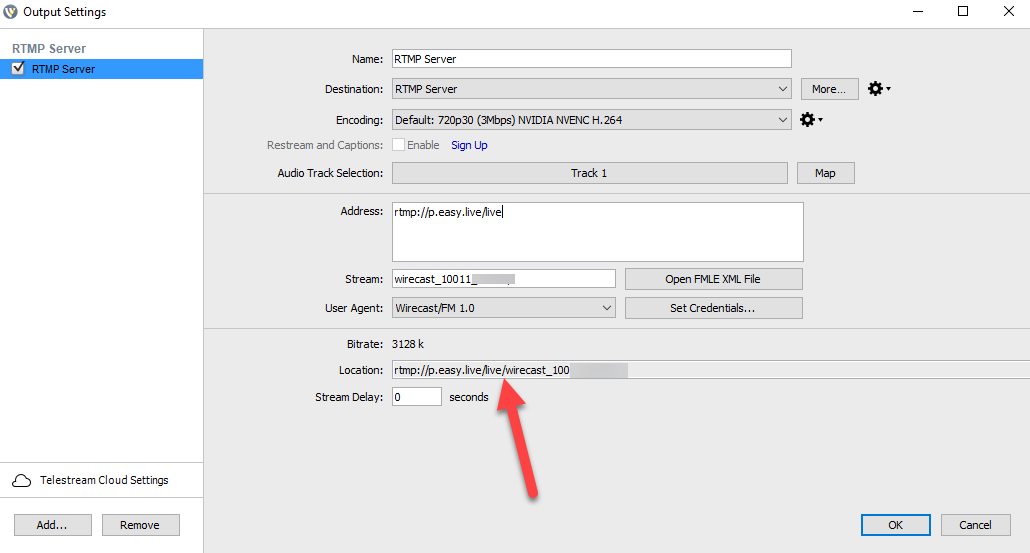The height and width of the screenshot is (553, 1030).
Task: Close the Output Settings window
Action: tap(1008, 11)
